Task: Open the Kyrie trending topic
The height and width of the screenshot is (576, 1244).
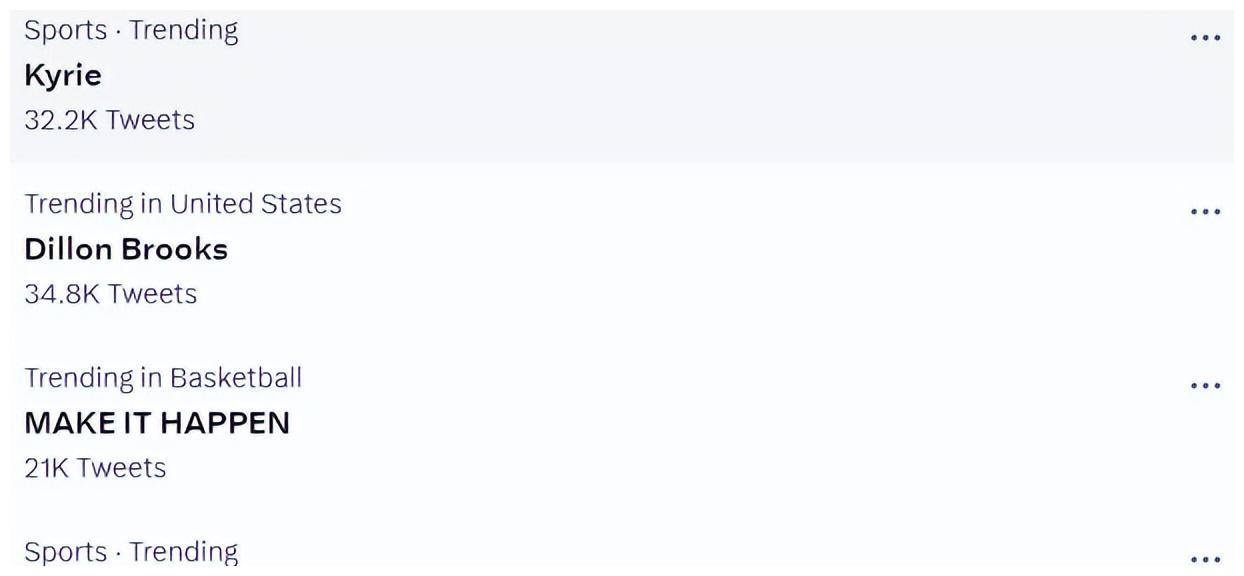Action: coord(63,76)
